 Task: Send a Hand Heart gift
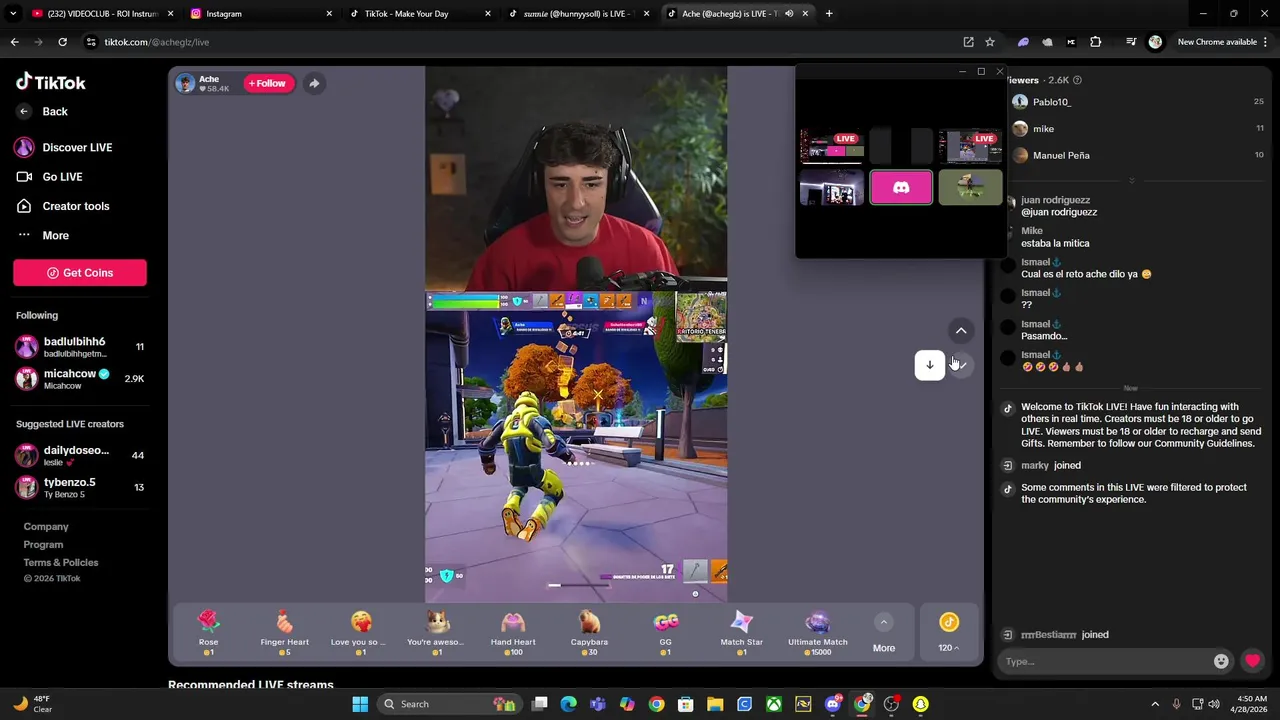click(513, 634)
